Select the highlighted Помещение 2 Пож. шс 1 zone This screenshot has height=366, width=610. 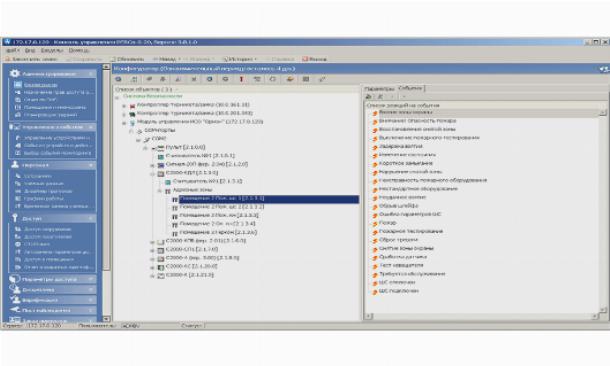[268, 199]
